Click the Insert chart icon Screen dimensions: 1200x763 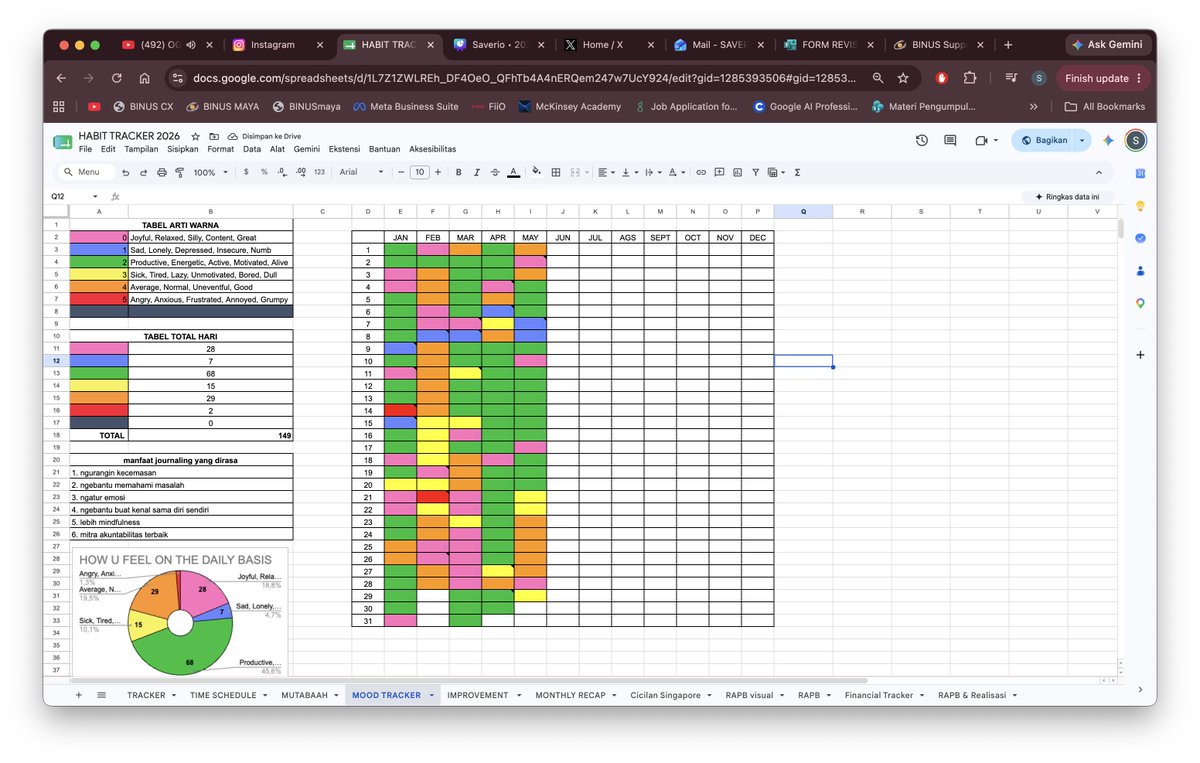coord(737,172)
